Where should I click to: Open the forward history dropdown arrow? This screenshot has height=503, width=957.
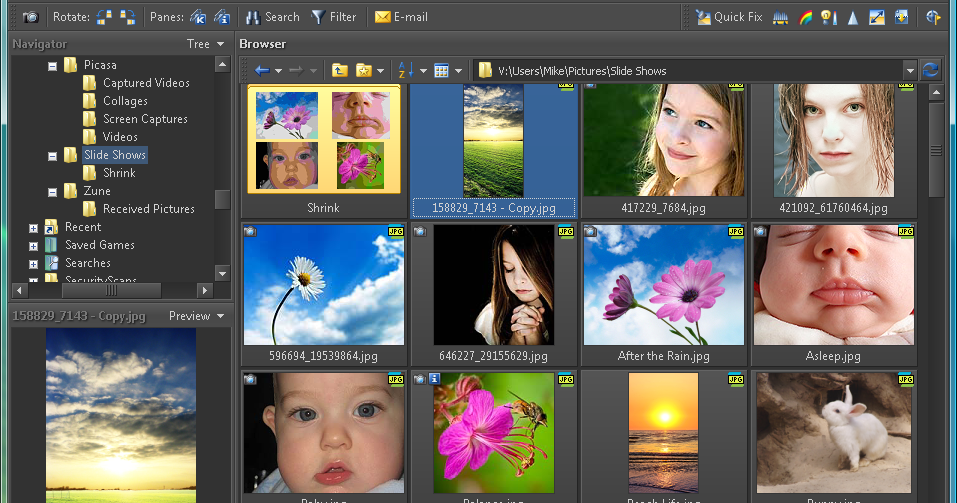pos(313,71)
